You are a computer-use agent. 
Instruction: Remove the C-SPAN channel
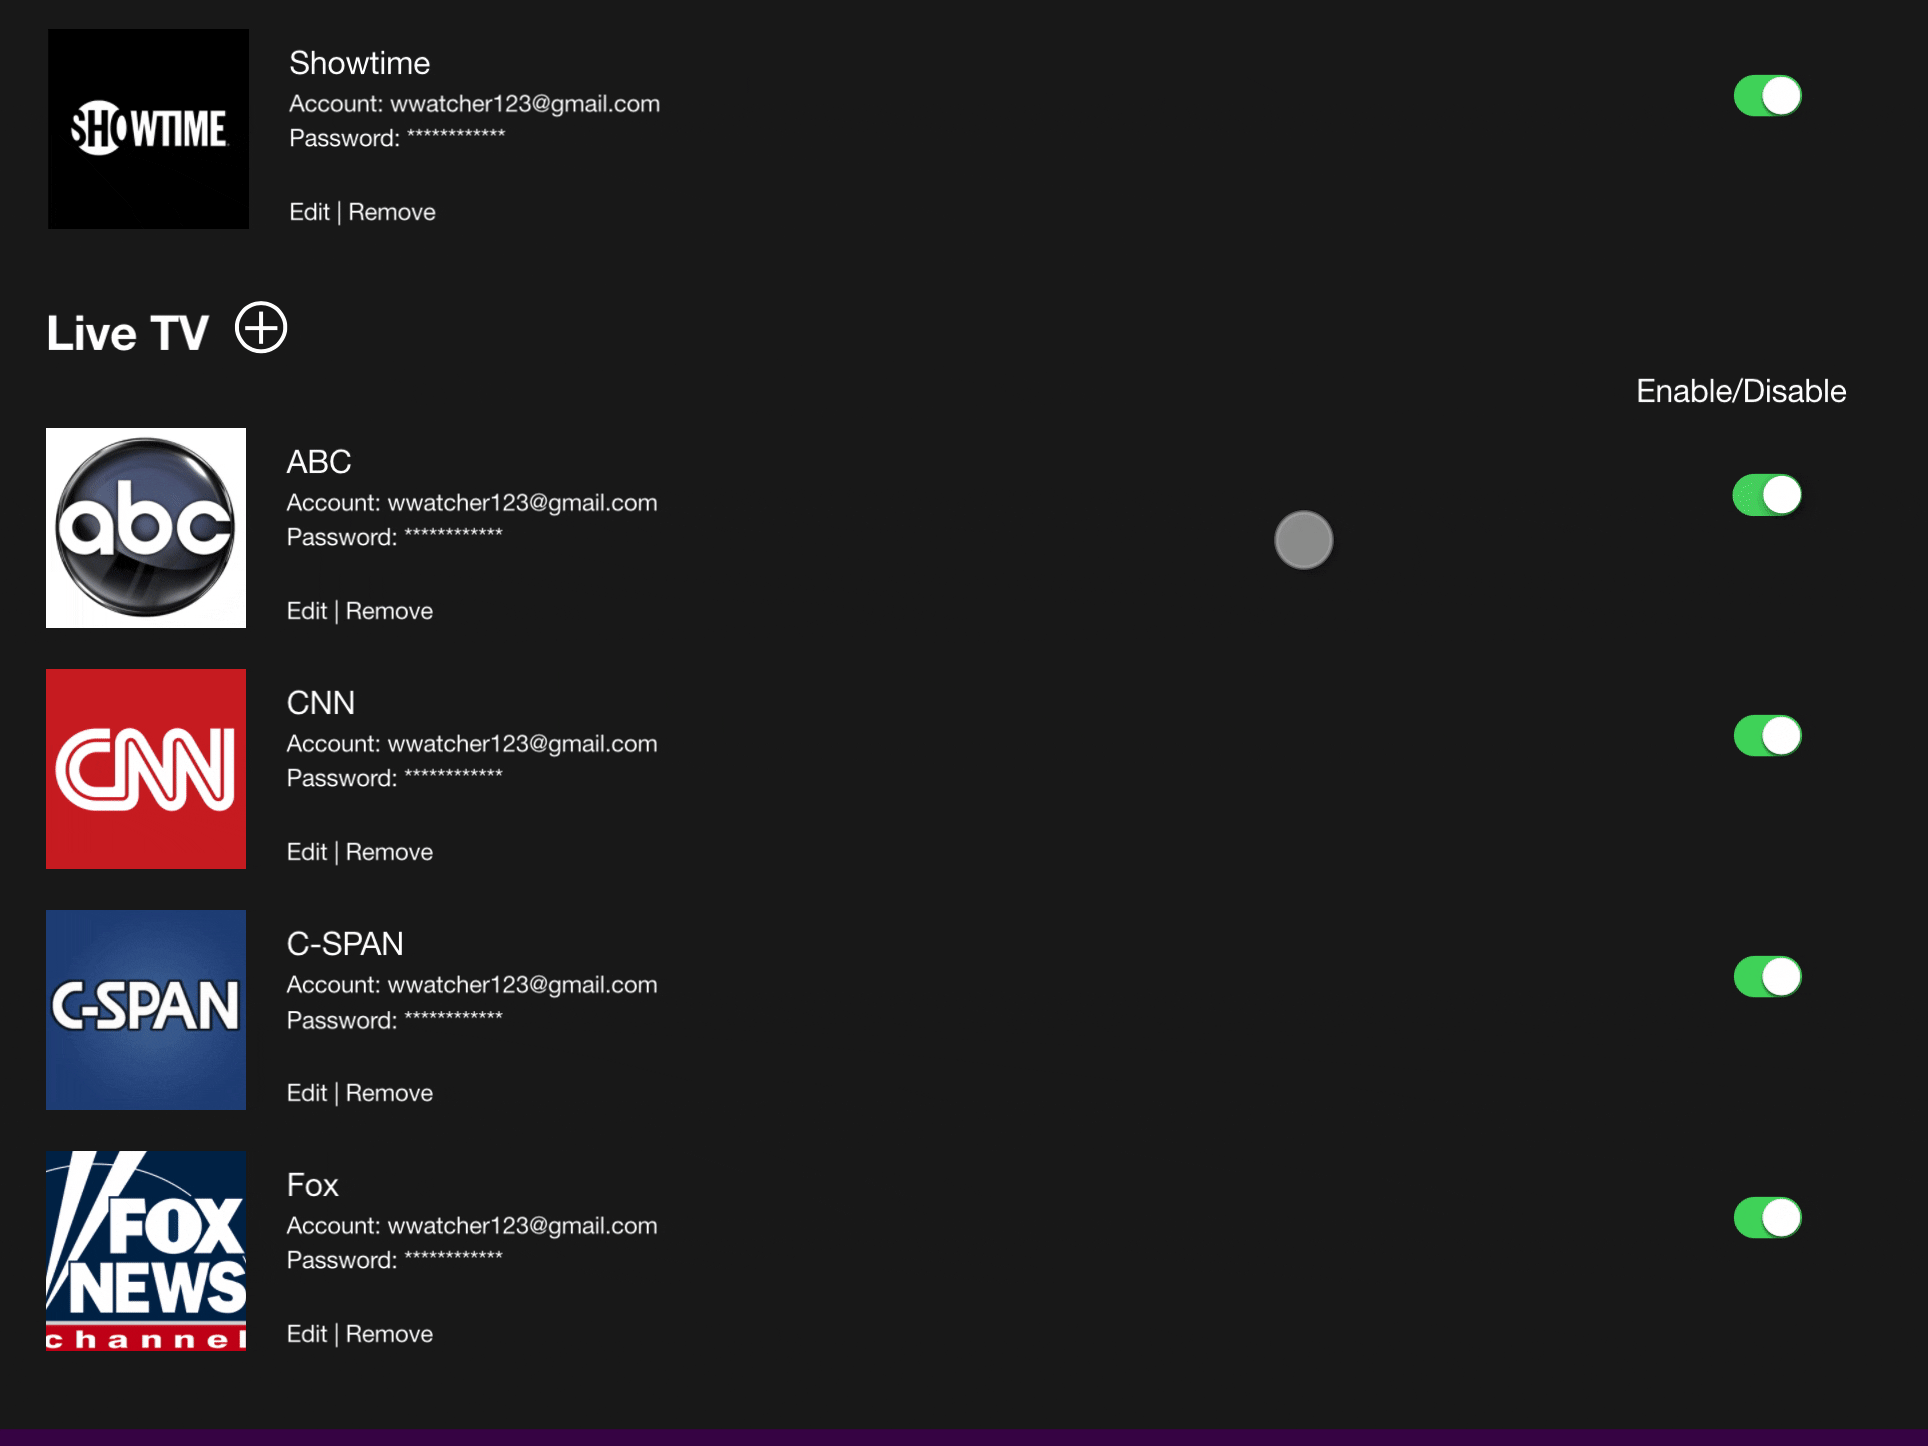(x=389, y=1093)
